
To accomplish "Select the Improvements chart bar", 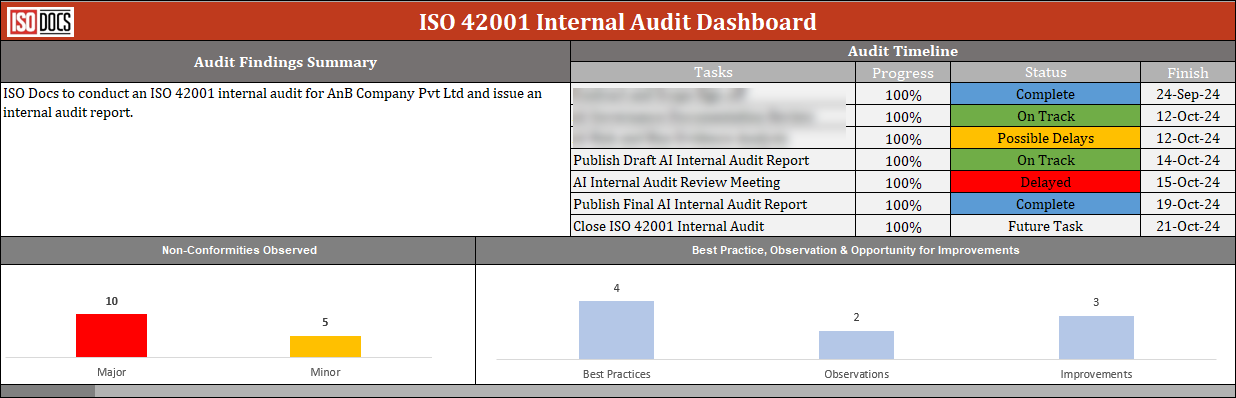I will 1096,337.
